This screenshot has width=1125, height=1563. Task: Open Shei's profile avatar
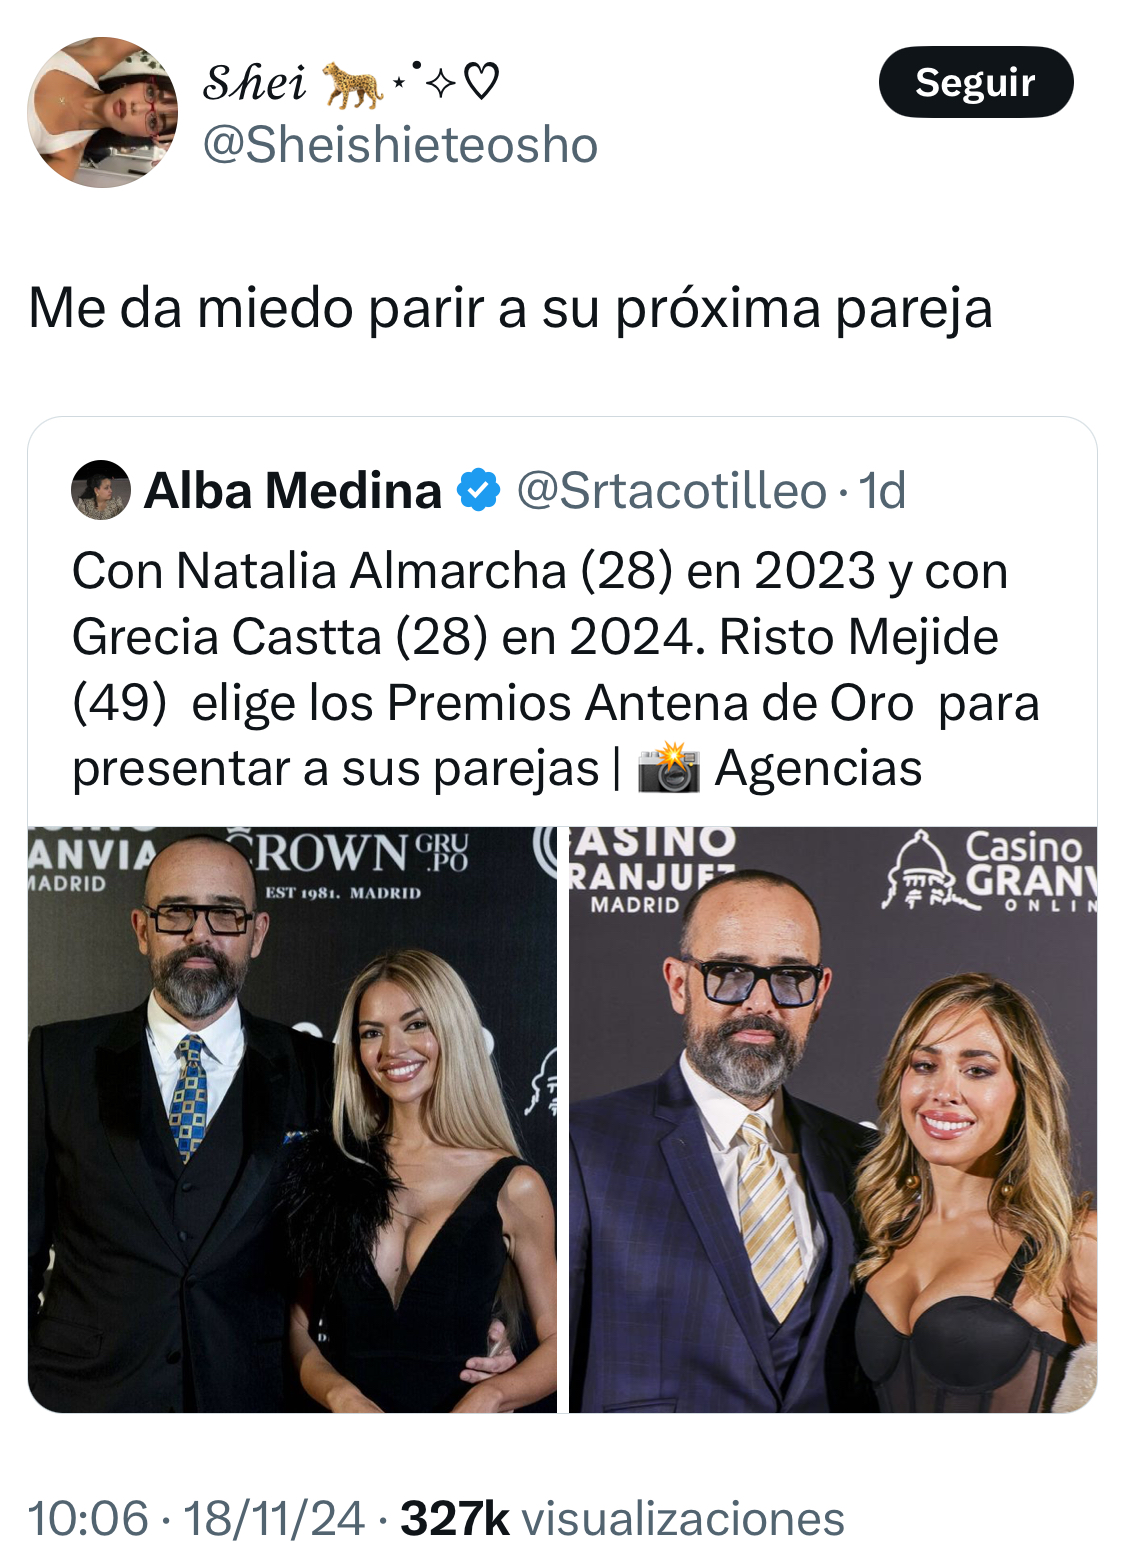coord(102,112)
